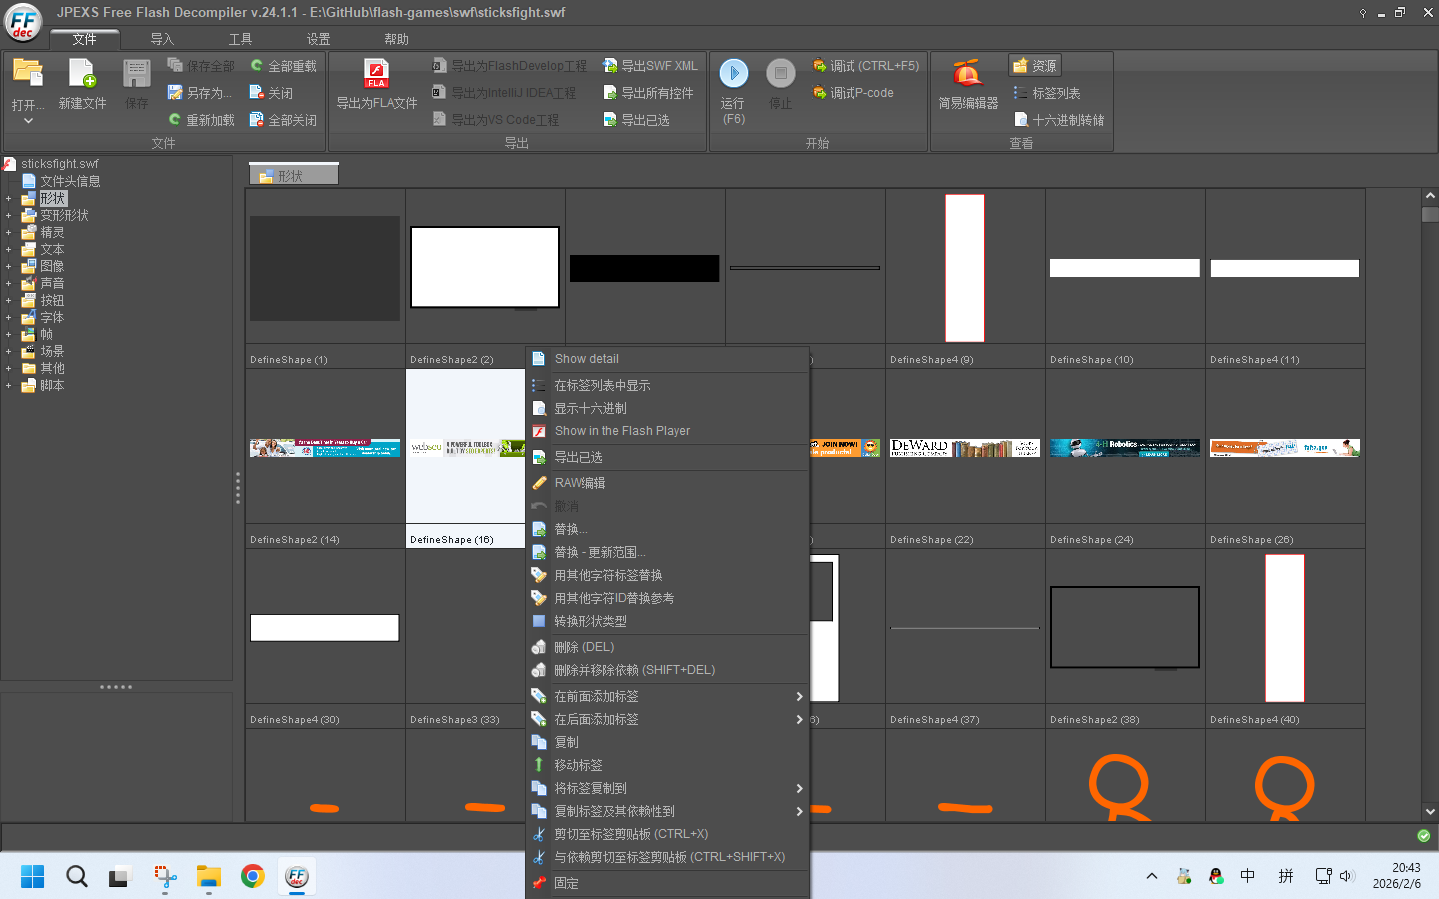Viewport: 1439px width, 899px height.
Task: Click the Run (F6) play icon
Action: pyautogui.click(x=733, y=74)
